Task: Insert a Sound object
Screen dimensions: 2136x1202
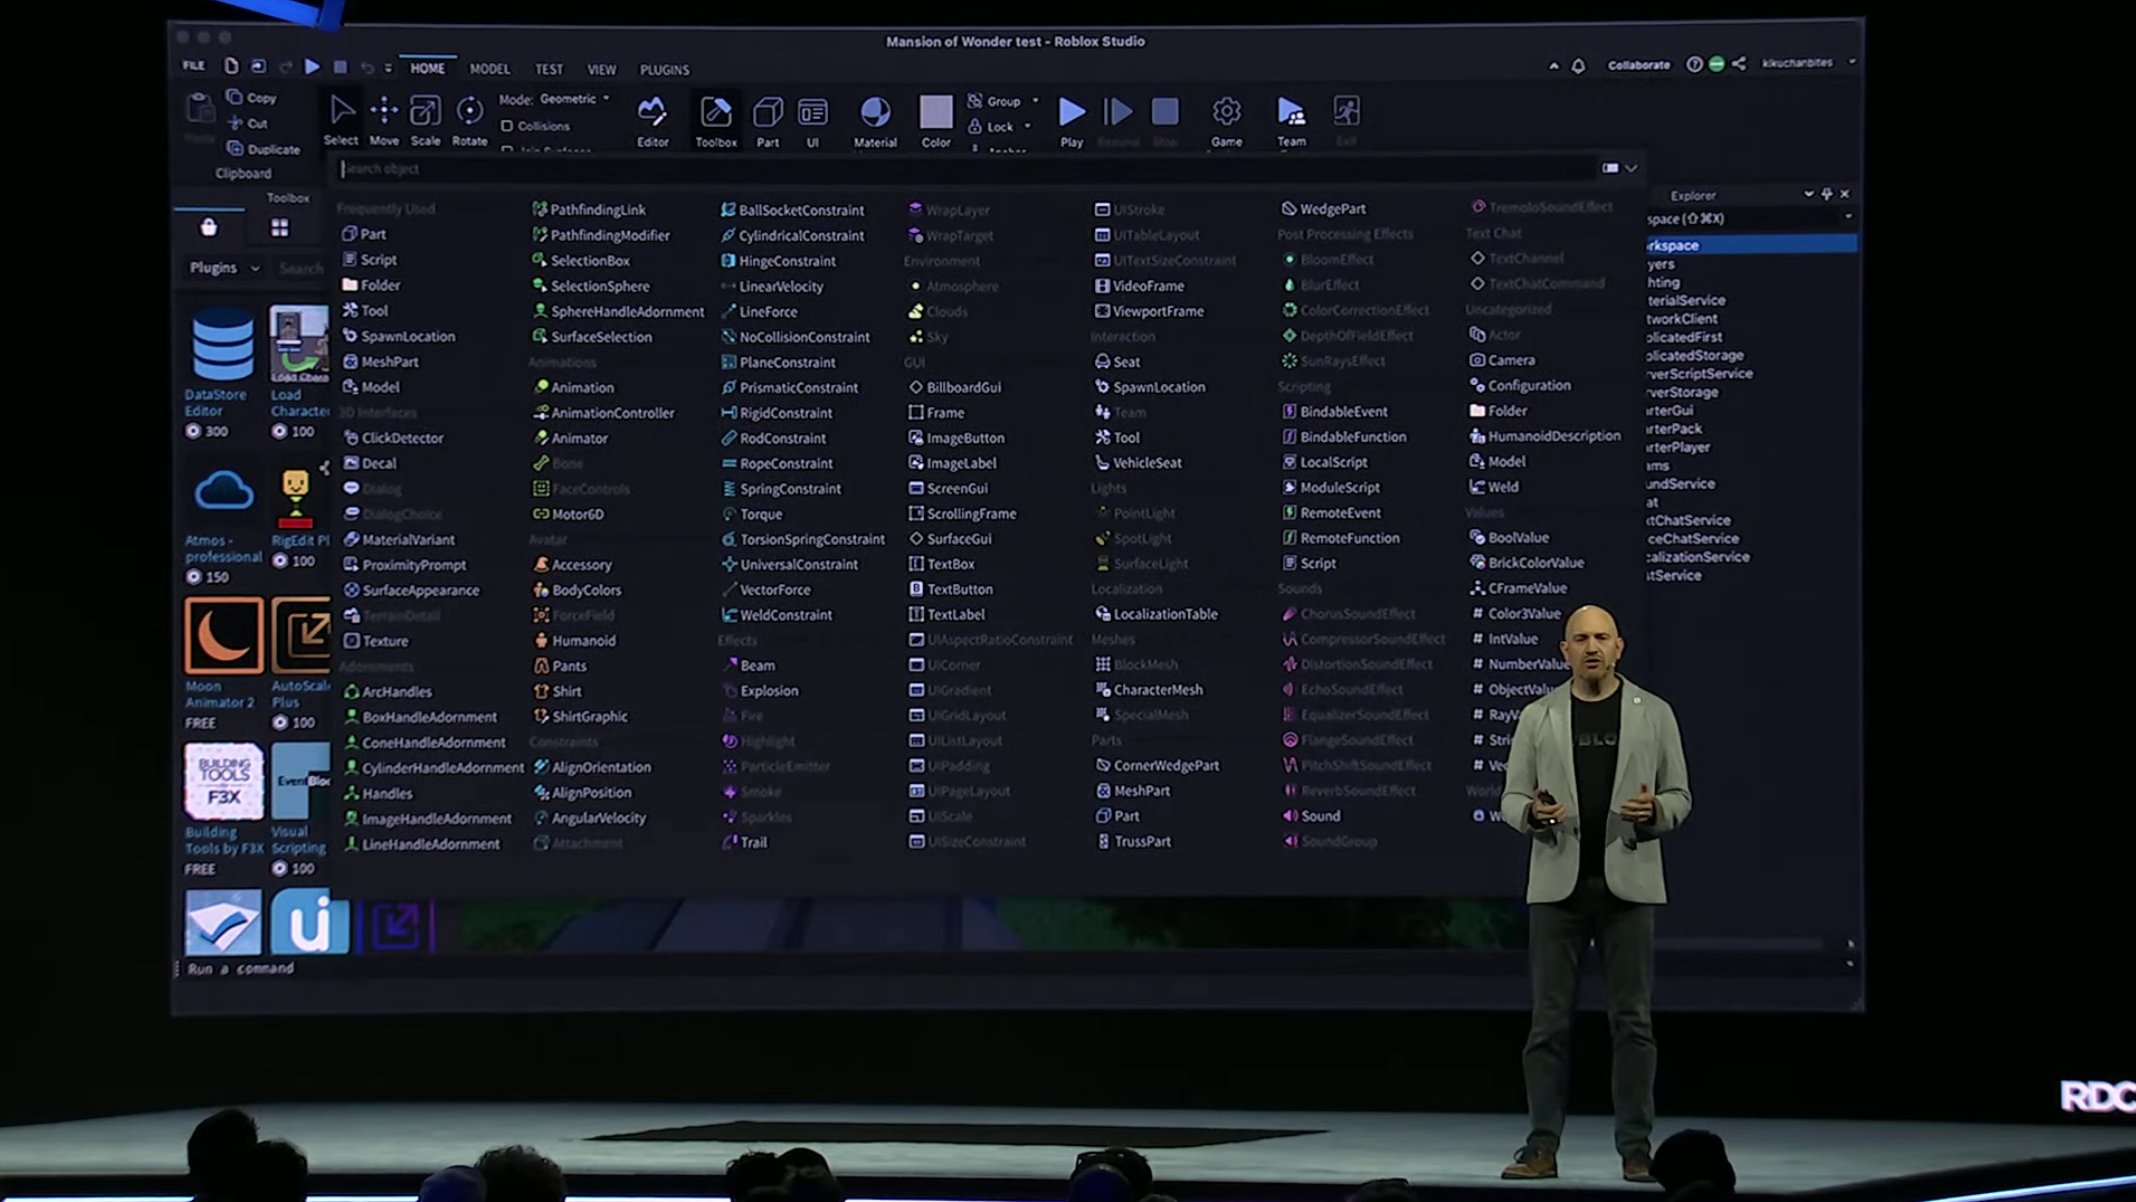Action: click(x=1311, y=815)
